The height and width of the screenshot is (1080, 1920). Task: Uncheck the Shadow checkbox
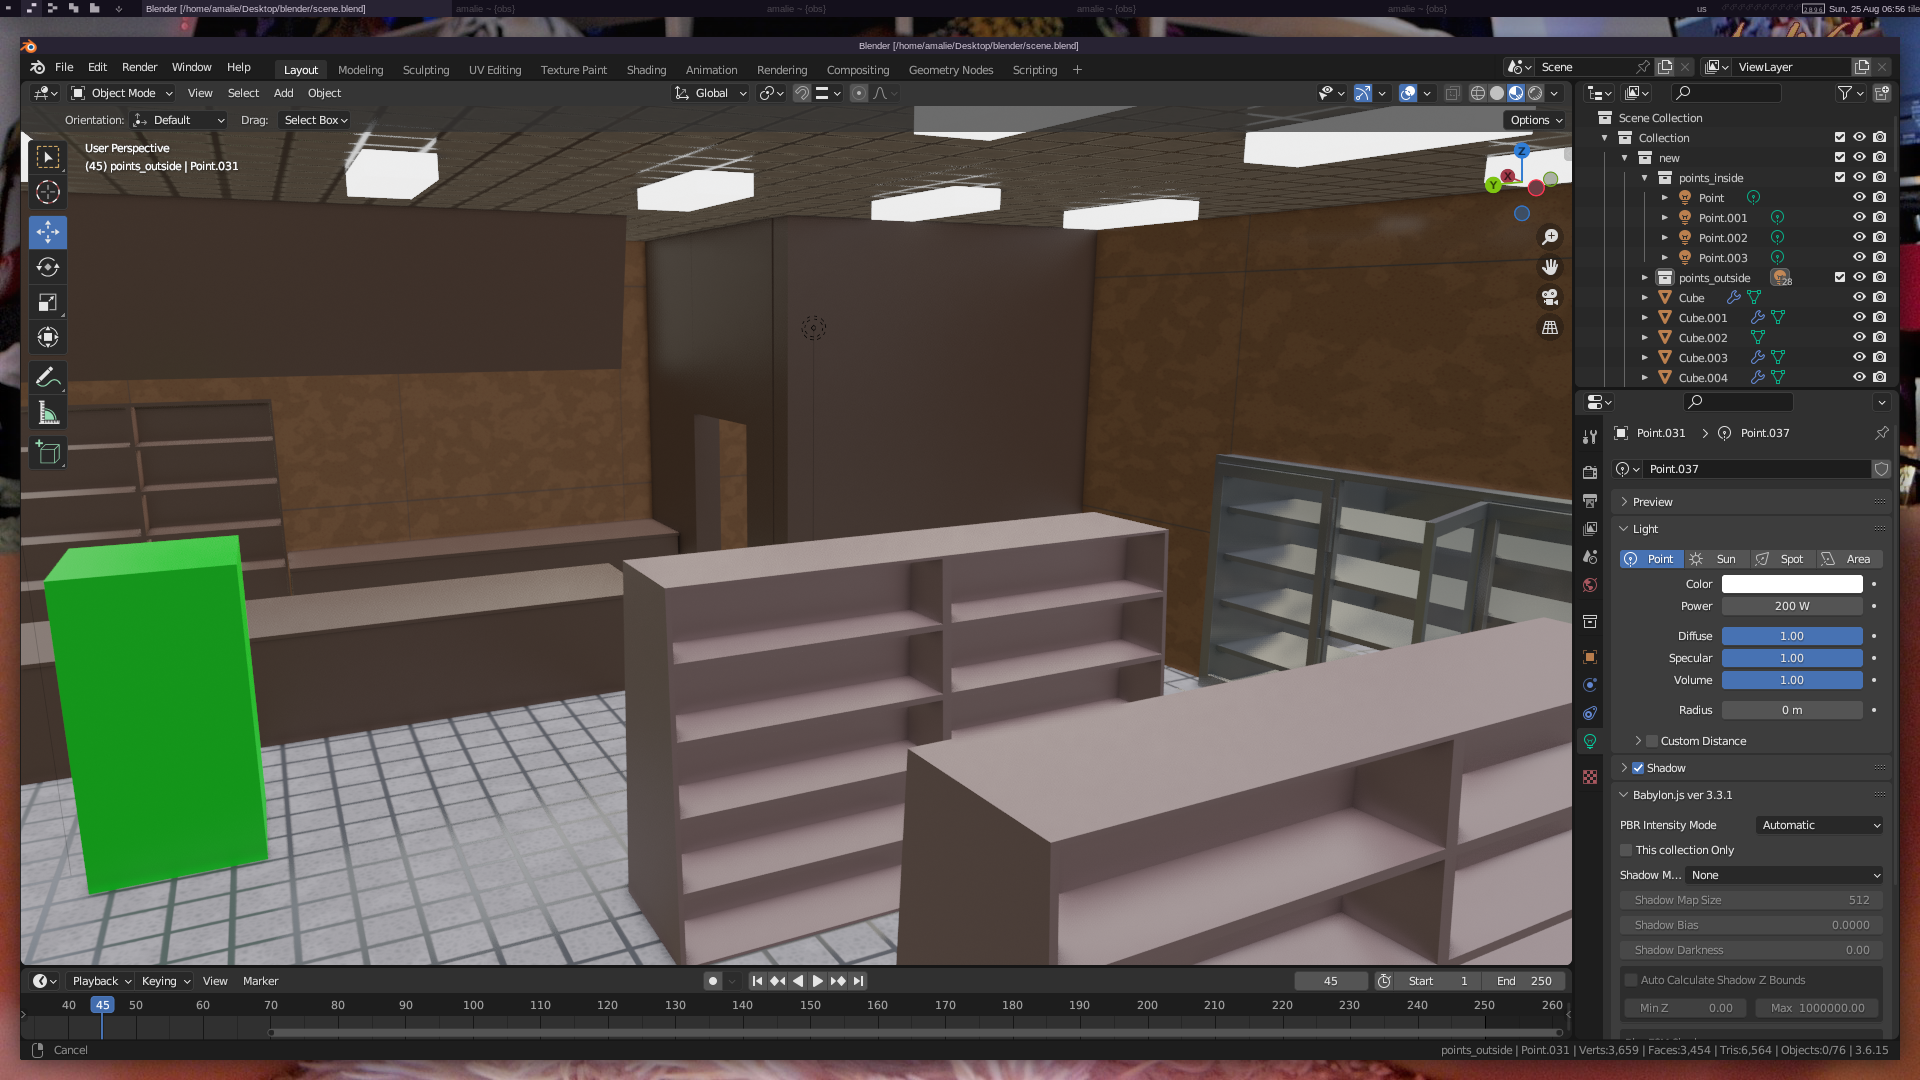(x=1638, y=768)
